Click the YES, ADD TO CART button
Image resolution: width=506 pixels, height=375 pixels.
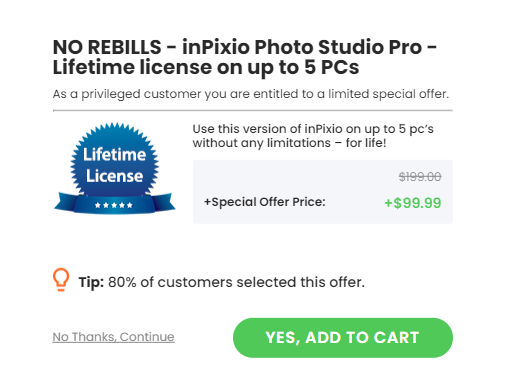point(343,338)
